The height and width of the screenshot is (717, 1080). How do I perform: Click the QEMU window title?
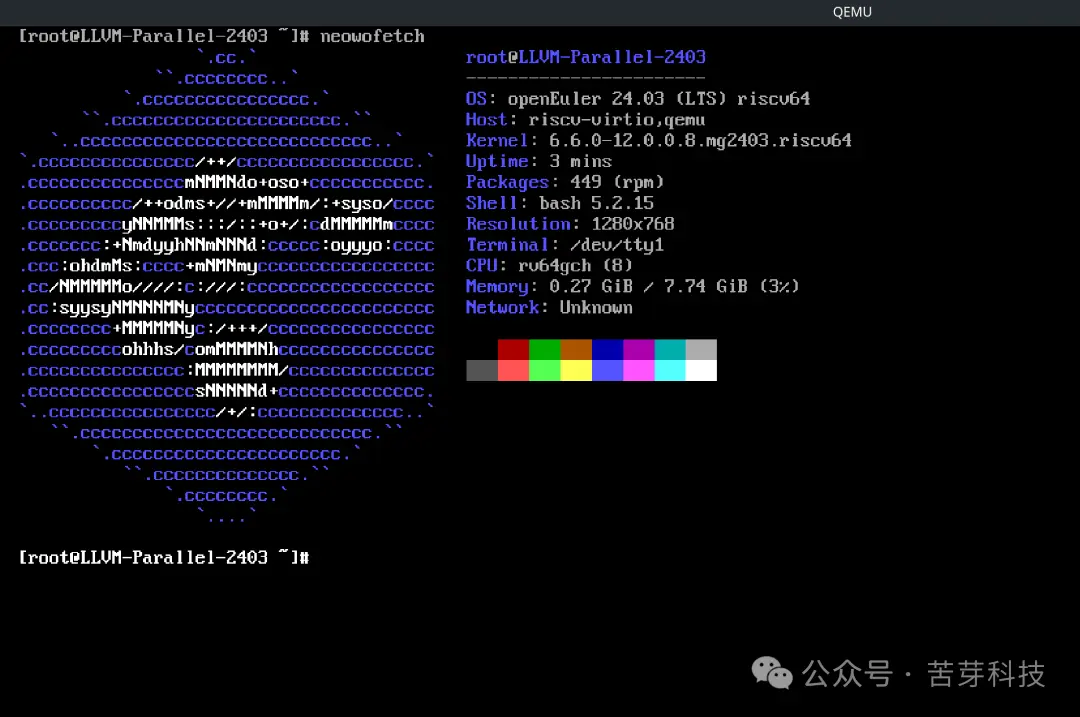[x=852, y=12]
